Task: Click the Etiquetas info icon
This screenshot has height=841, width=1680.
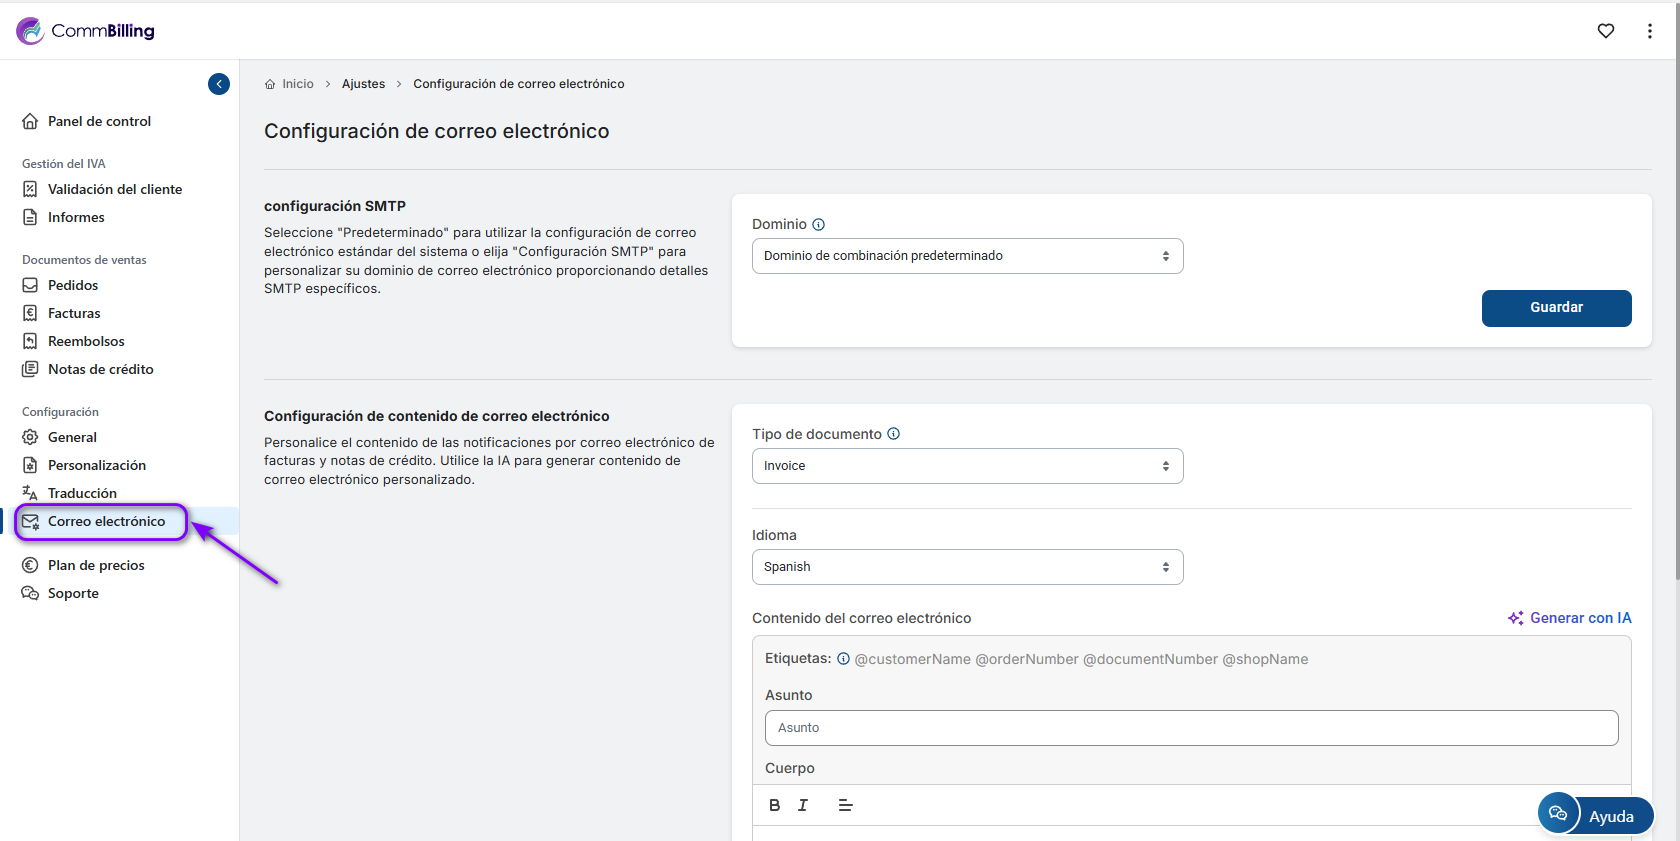Action: [843, 659]
